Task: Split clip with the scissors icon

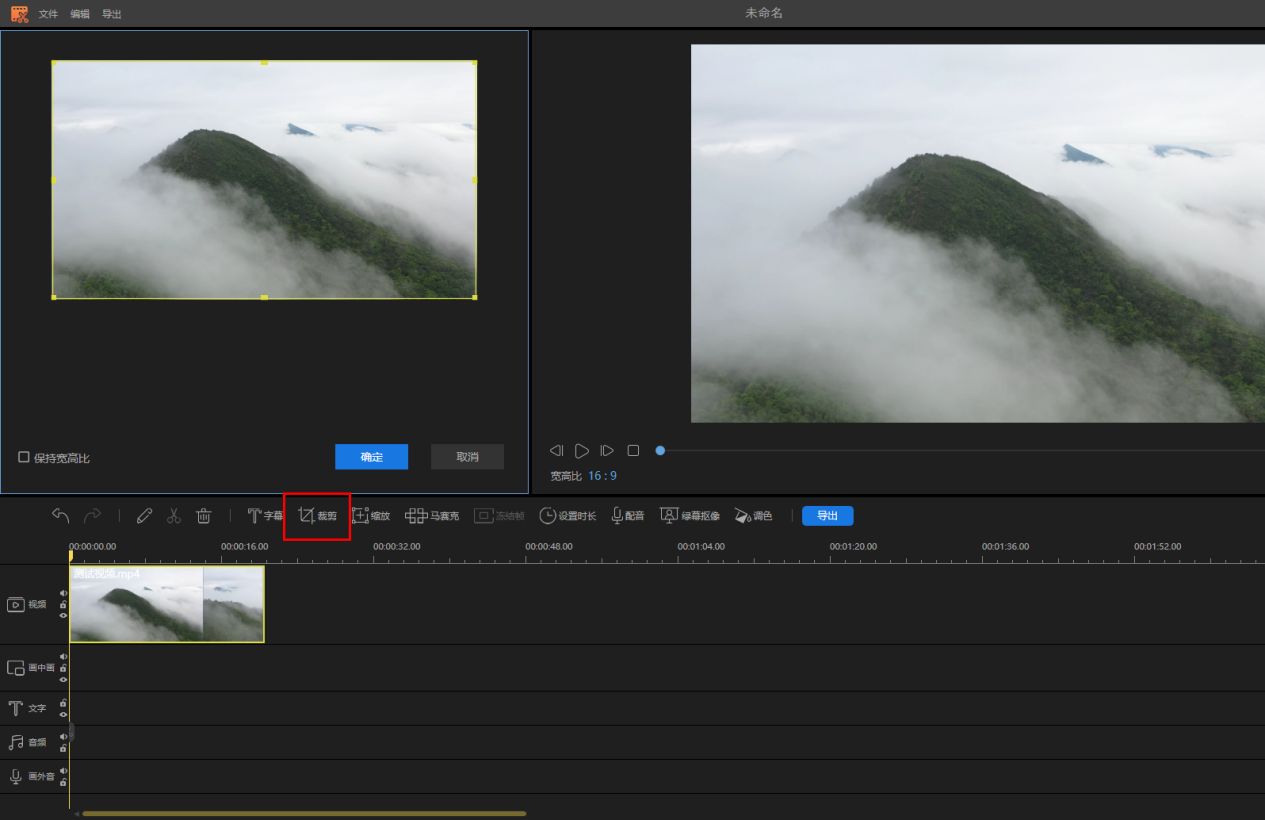Action: 174,516
